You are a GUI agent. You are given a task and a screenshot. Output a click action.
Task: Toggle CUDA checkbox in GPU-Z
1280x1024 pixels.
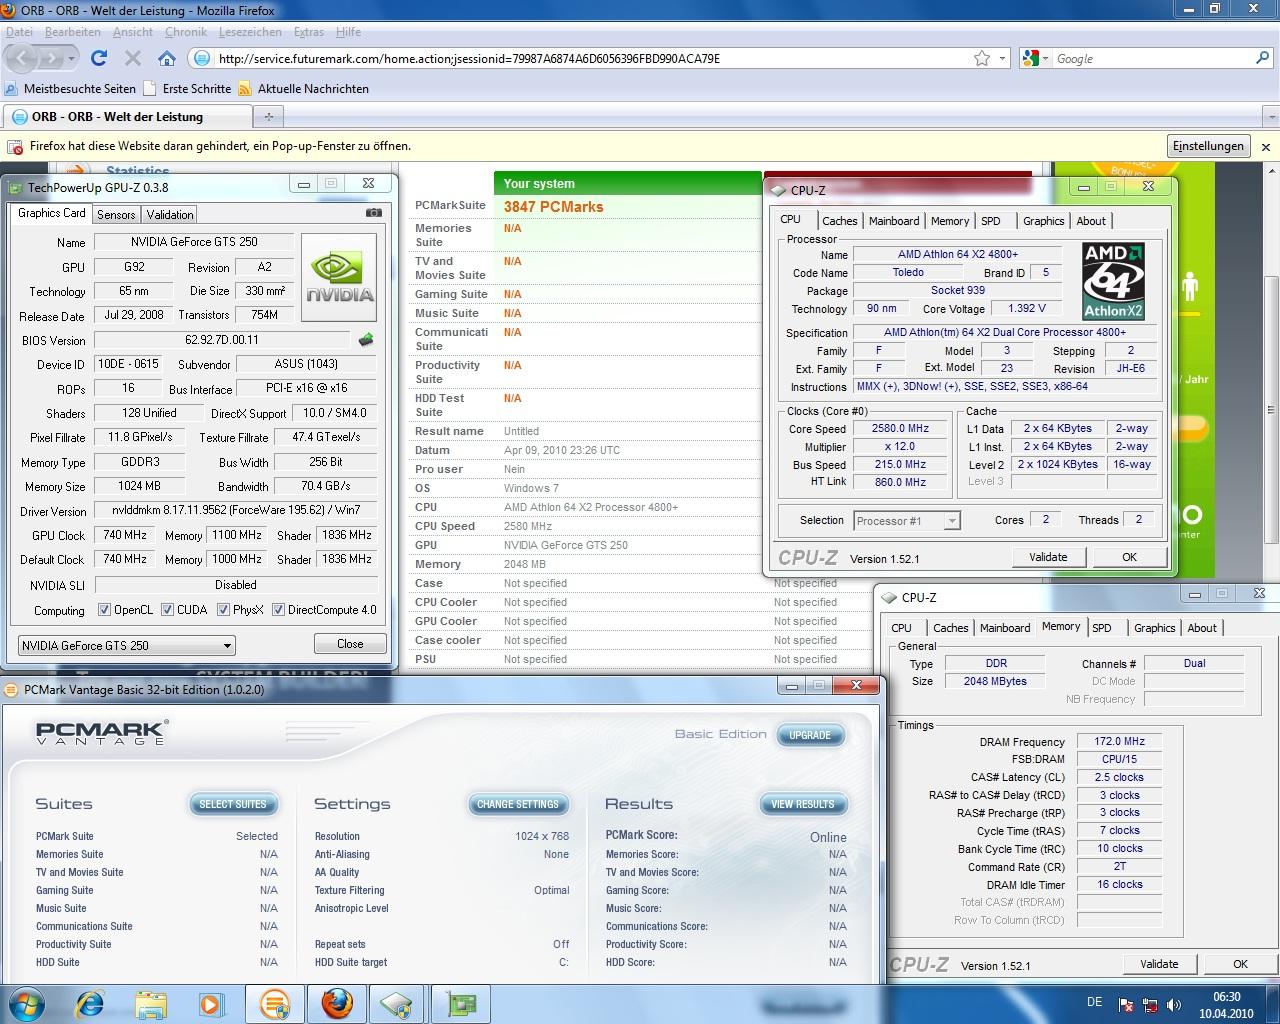pyautogui.click(x=167, y=609)
